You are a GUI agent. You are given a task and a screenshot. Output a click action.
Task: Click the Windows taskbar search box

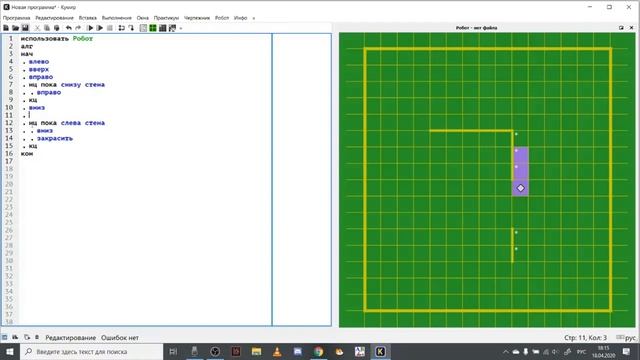[x=91, y=351]
